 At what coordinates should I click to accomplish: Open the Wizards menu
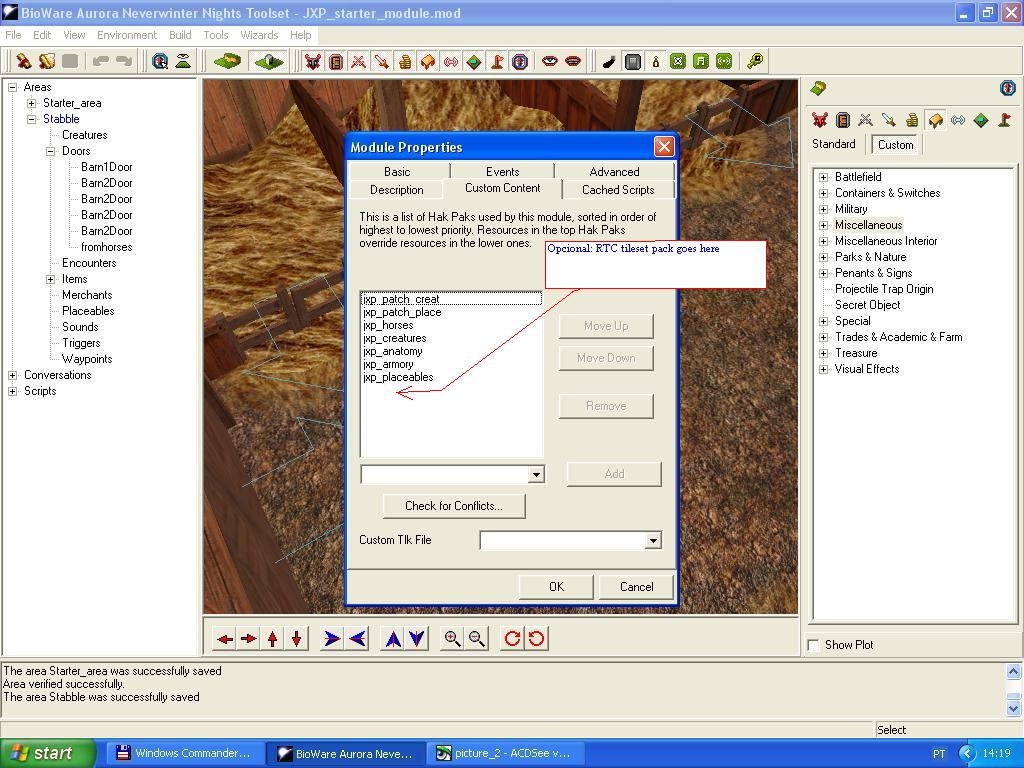pos(259,35)
